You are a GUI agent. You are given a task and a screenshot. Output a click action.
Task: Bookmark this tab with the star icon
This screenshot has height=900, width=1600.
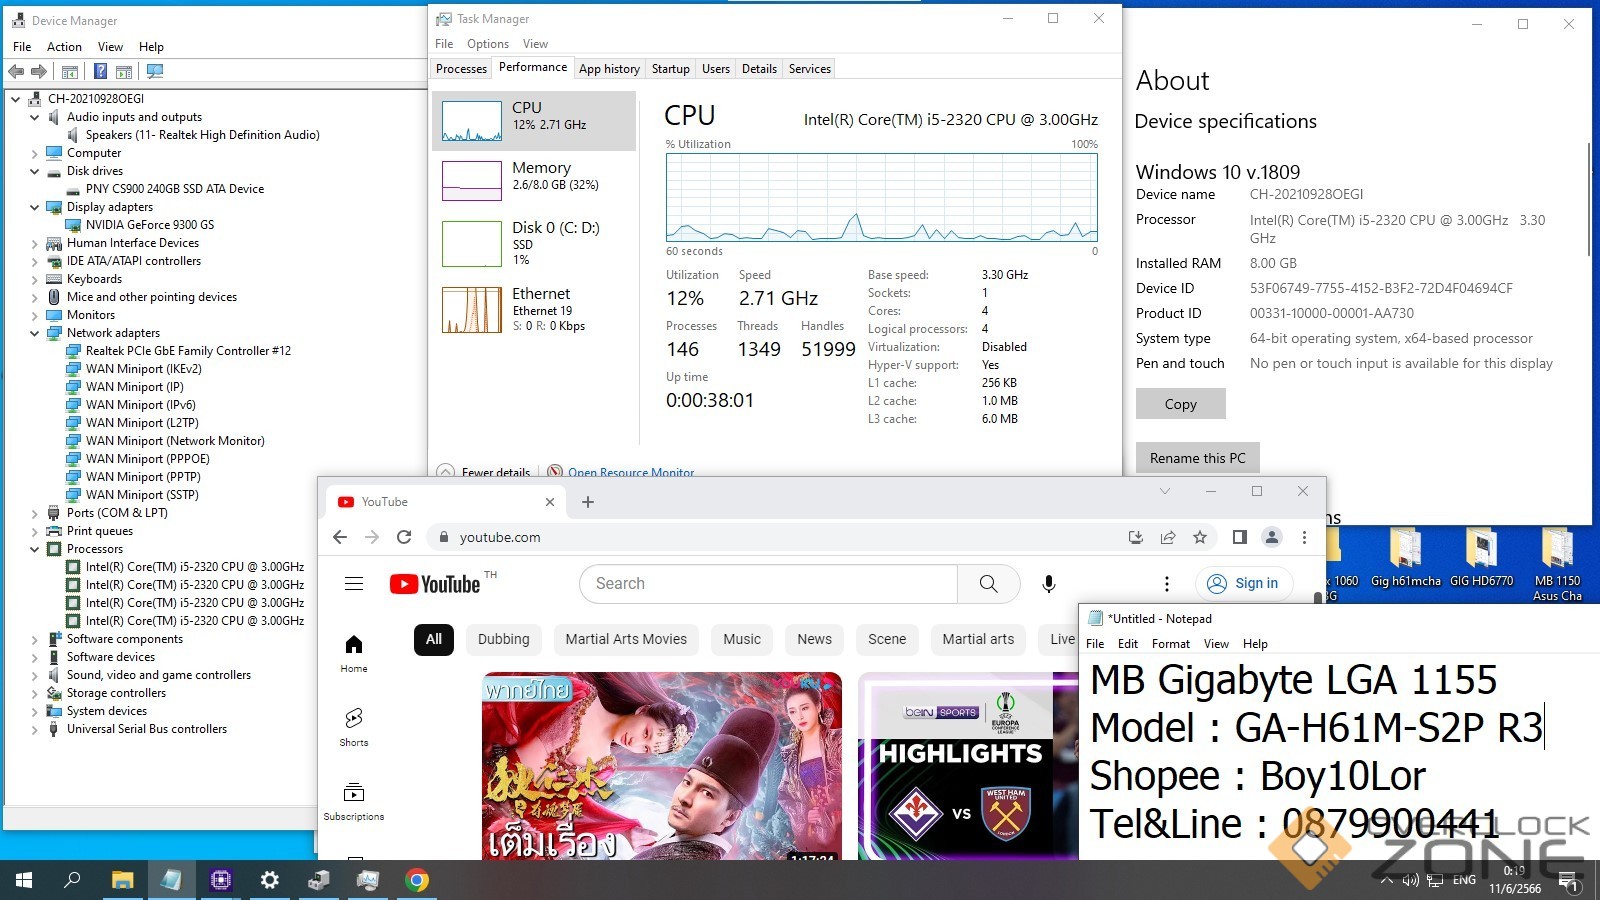tap(1200, 537)
